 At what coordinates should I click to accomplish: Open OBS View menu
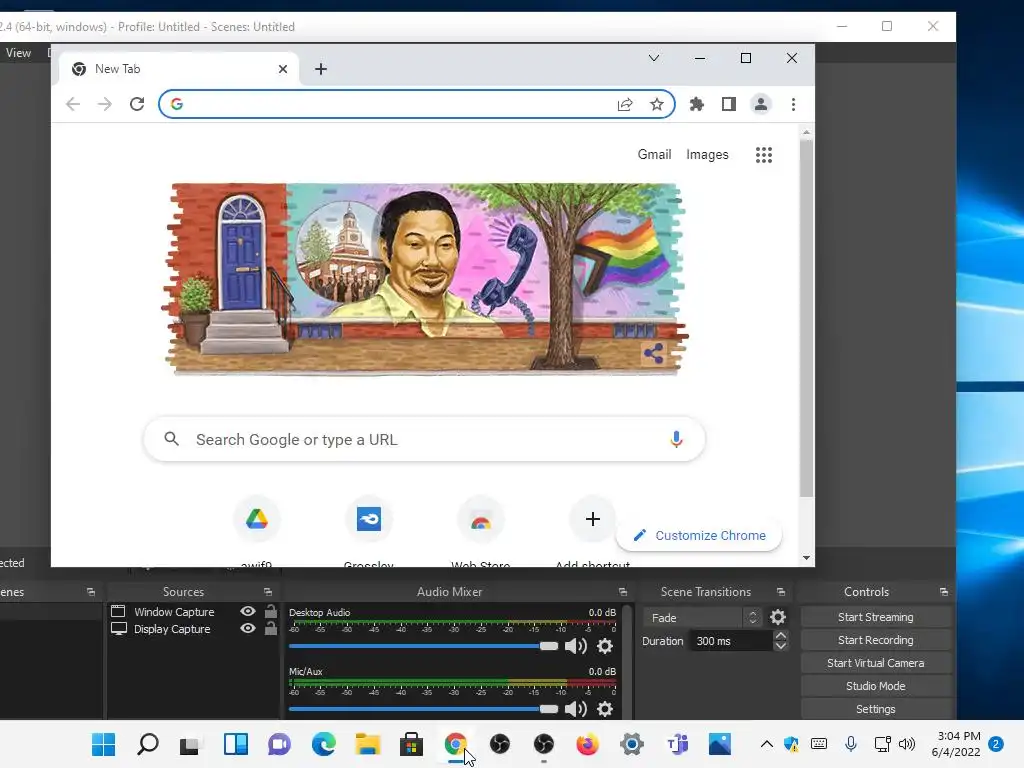click(x=18, y=53)
